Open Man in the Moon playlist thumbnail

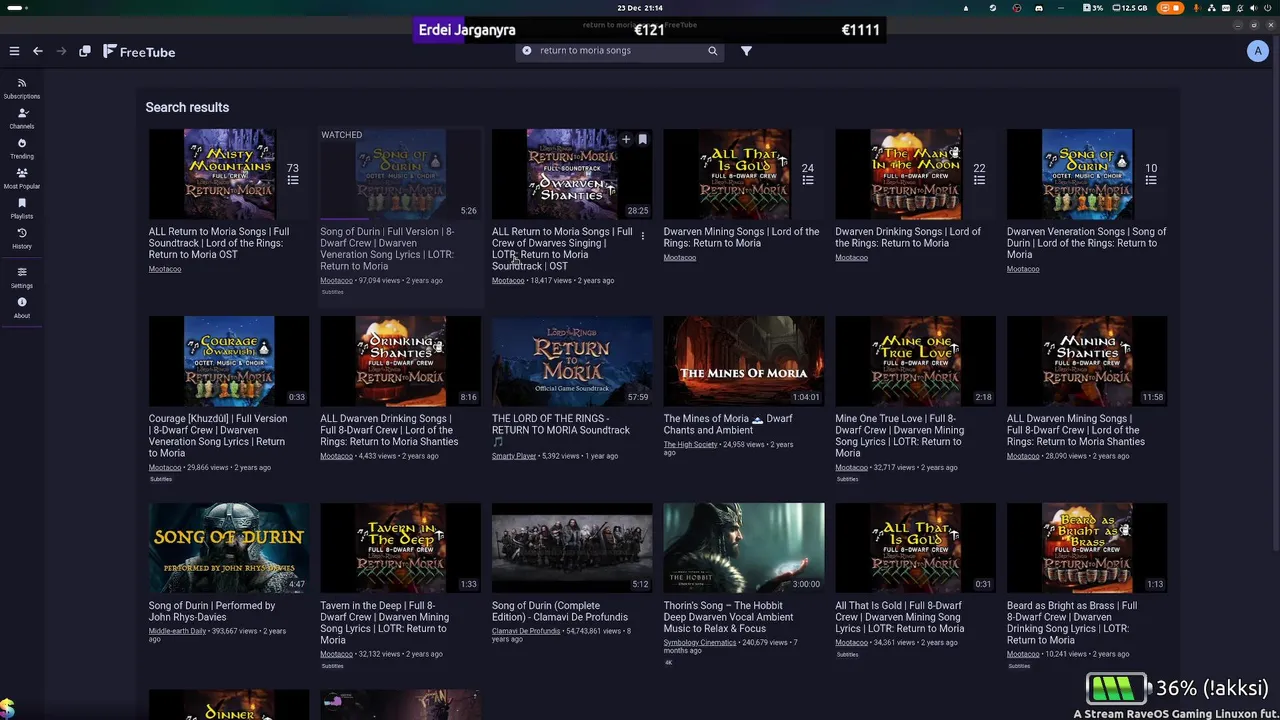pos(915,174)
